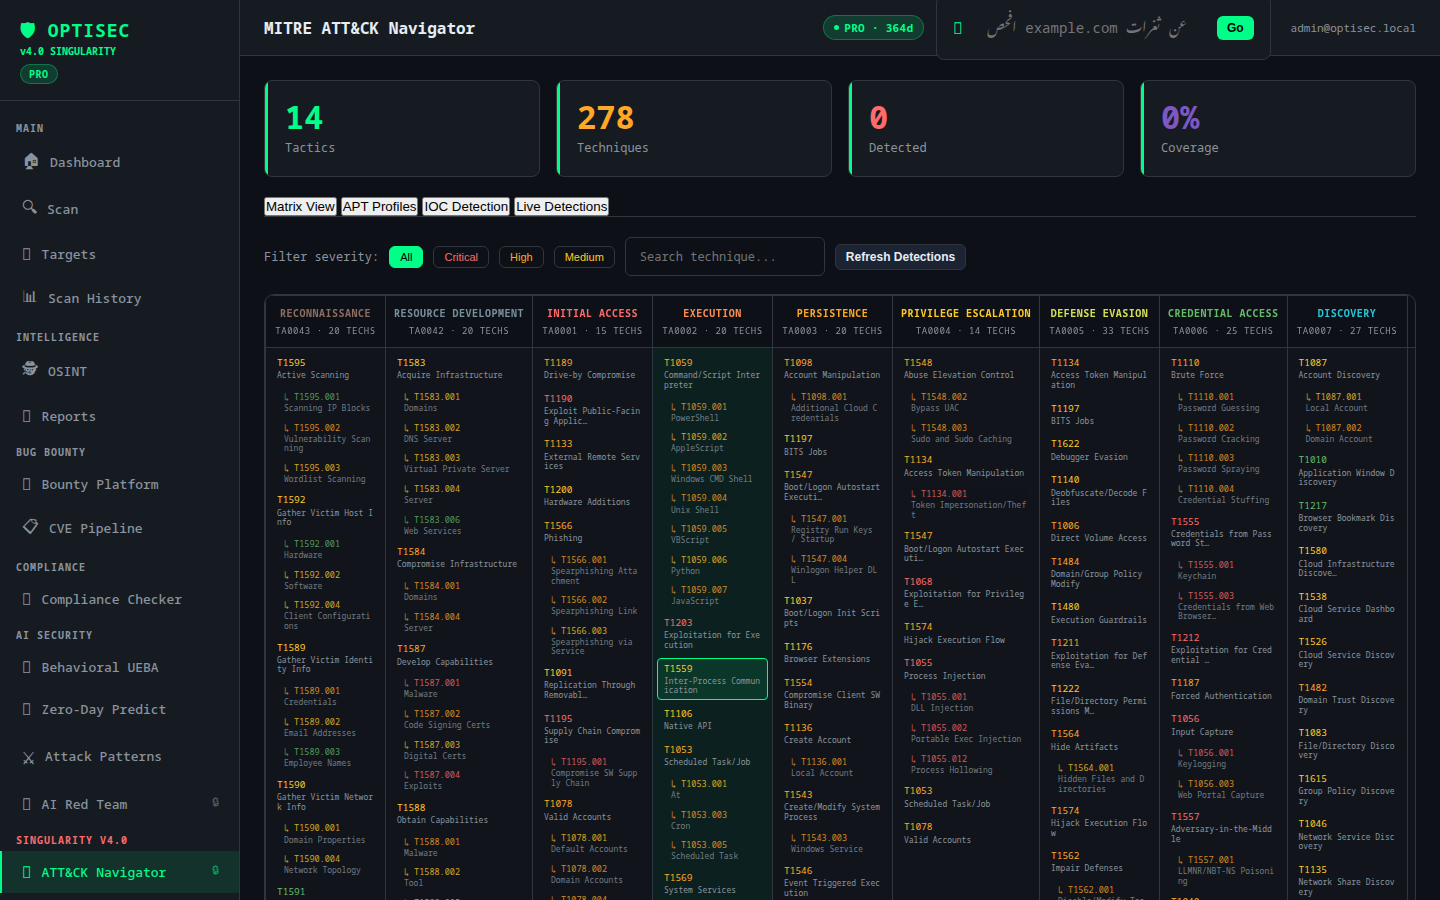
Task: Select the All severity filter
Action: click(406, 257)
